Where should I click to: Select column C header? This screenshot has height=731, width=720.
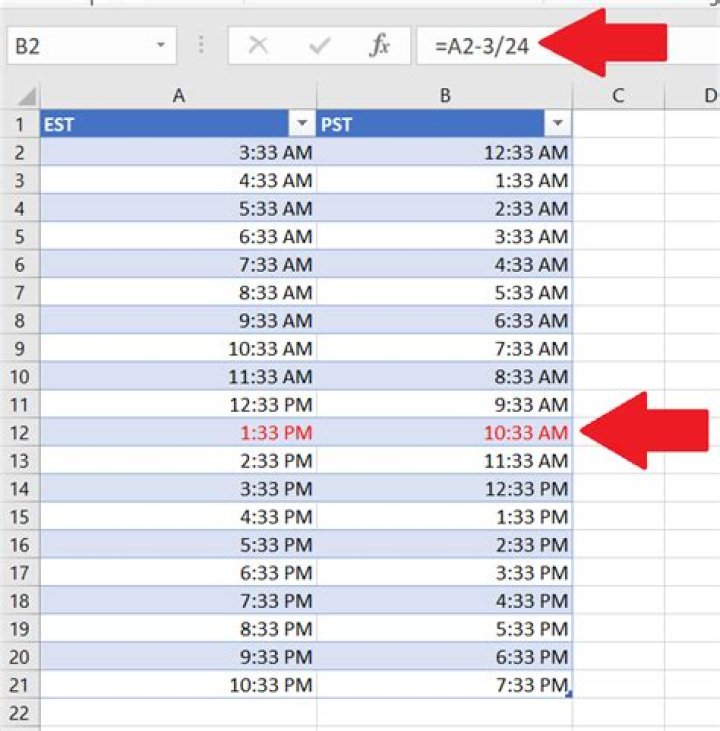(x=617, y=96)
